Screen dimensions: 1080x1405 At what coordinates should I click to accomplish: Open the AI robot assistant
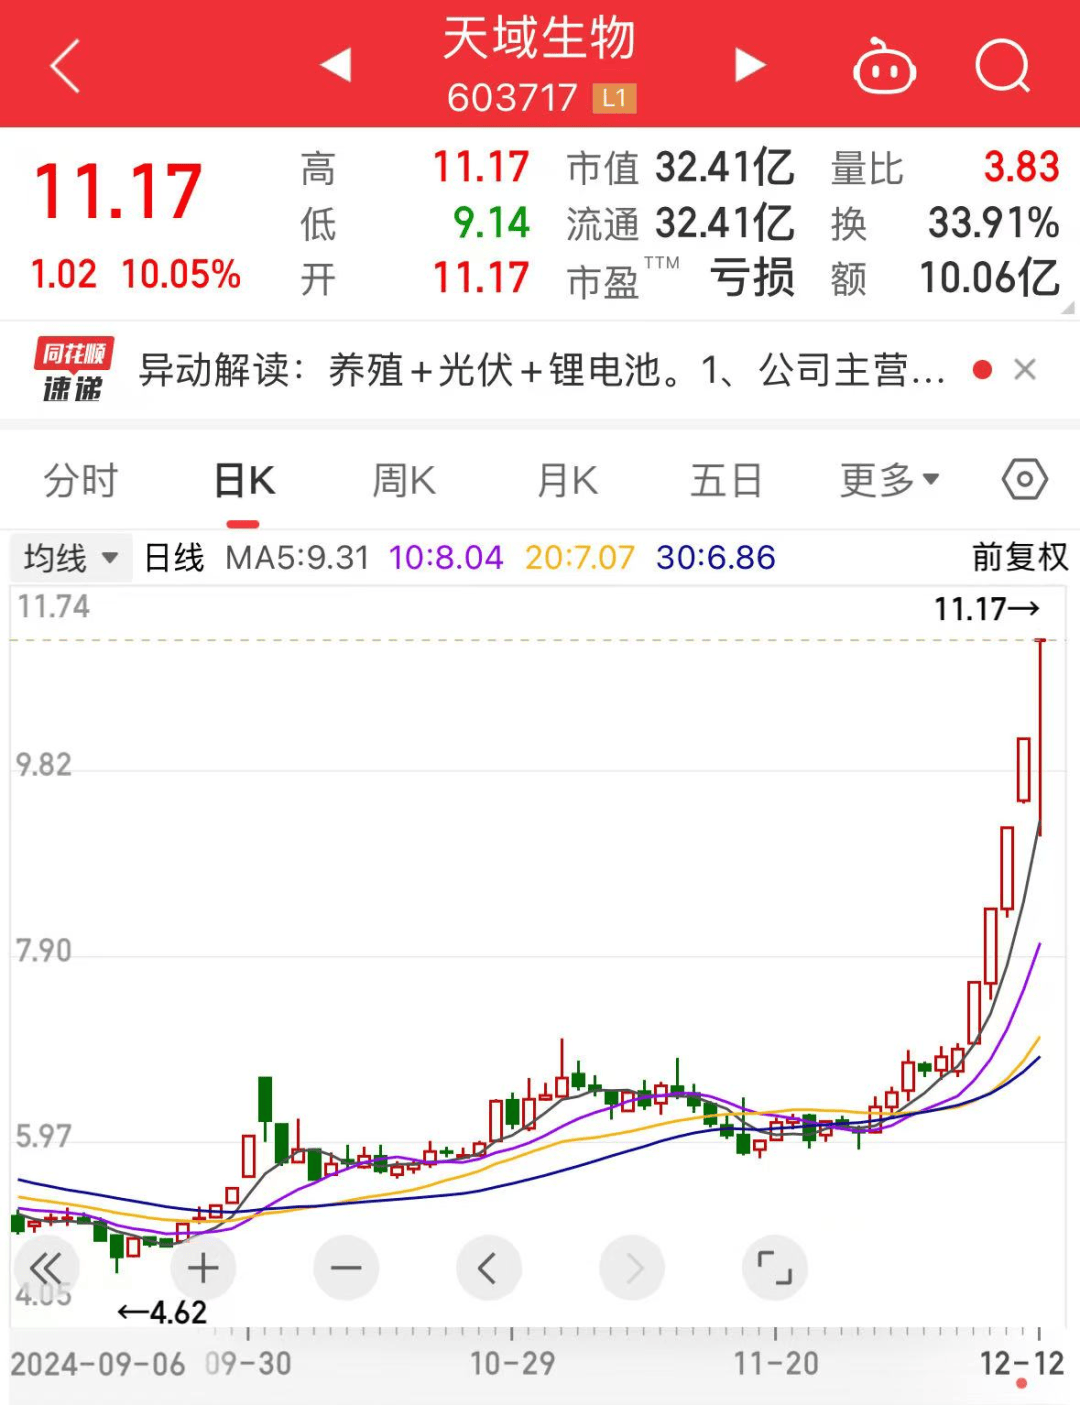coord(882,66)
